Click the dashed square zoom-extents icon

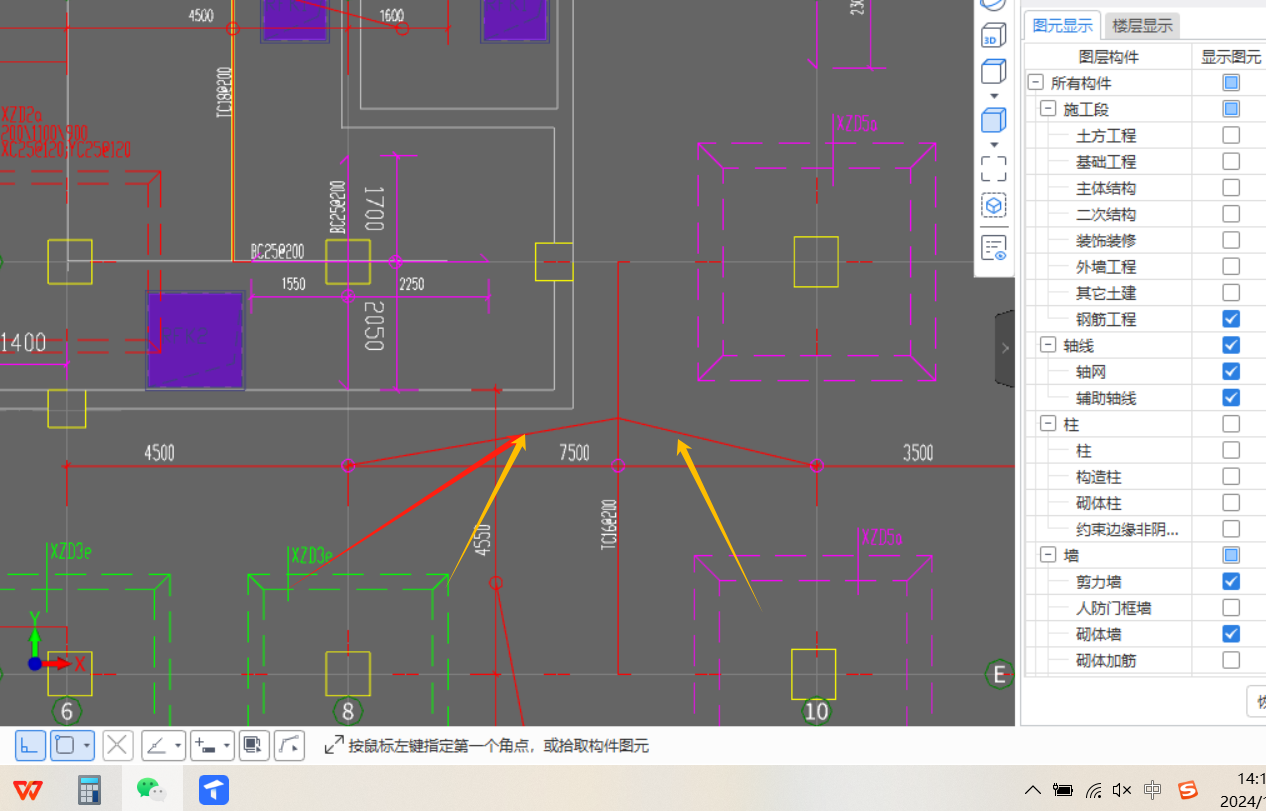coord(993,167)
